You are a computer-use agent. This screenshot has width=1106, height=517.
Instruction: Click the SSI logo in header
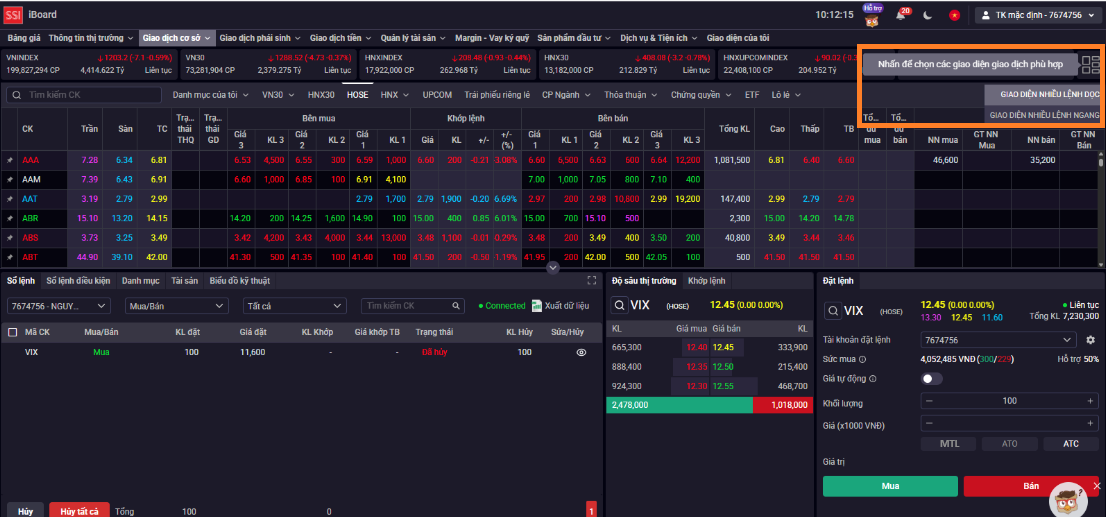[13, 14]
